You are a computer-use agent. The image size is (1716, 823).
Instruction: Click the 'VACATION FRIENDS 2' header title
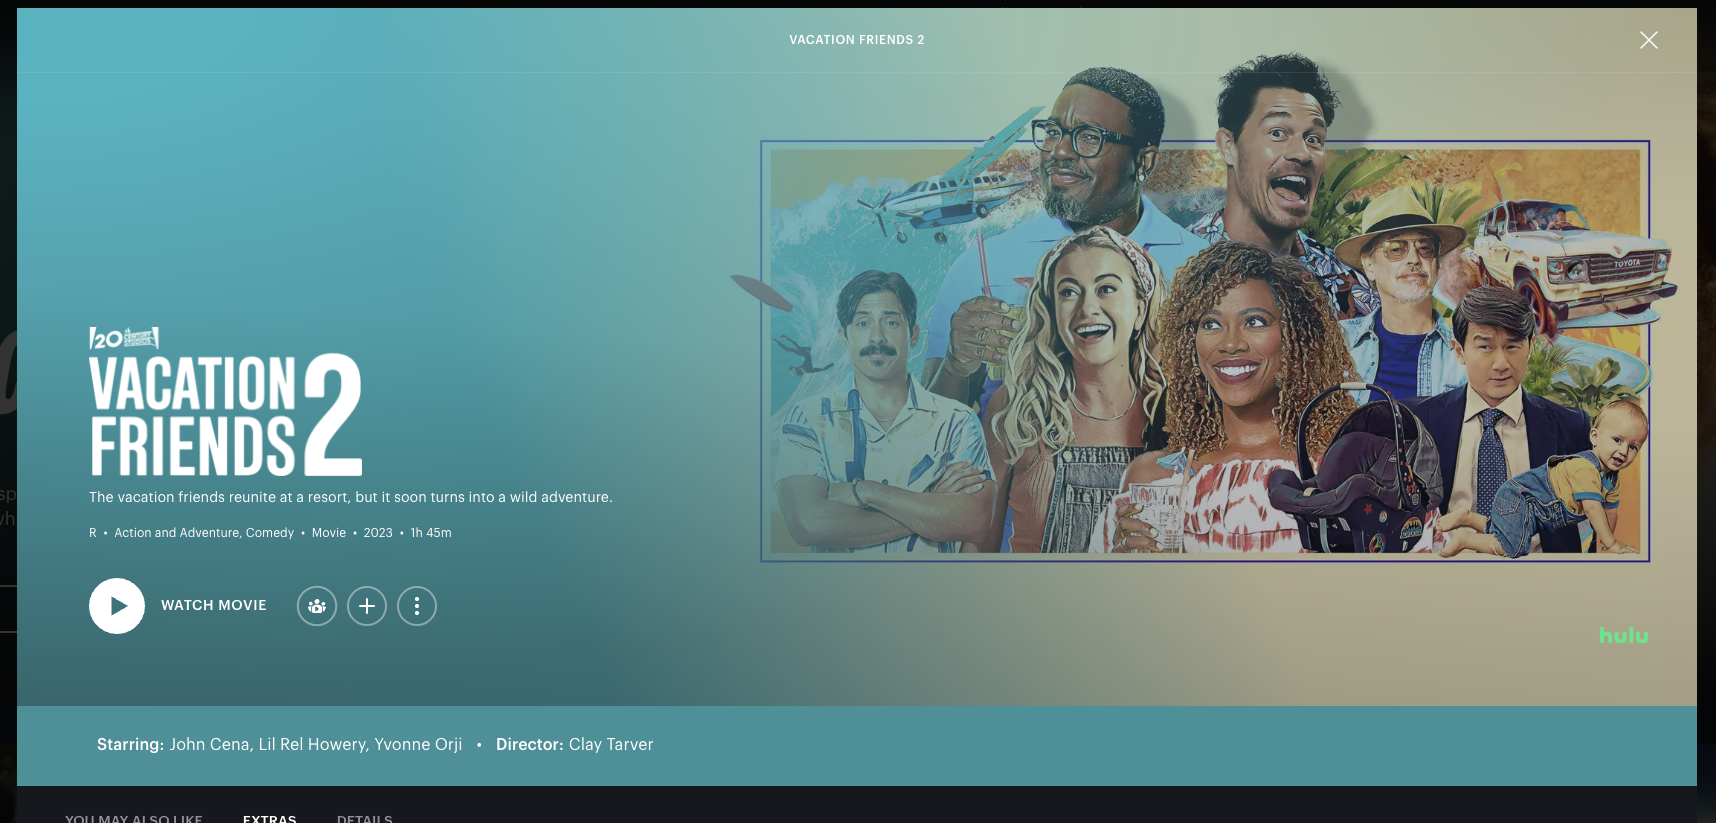click(857, 40)
